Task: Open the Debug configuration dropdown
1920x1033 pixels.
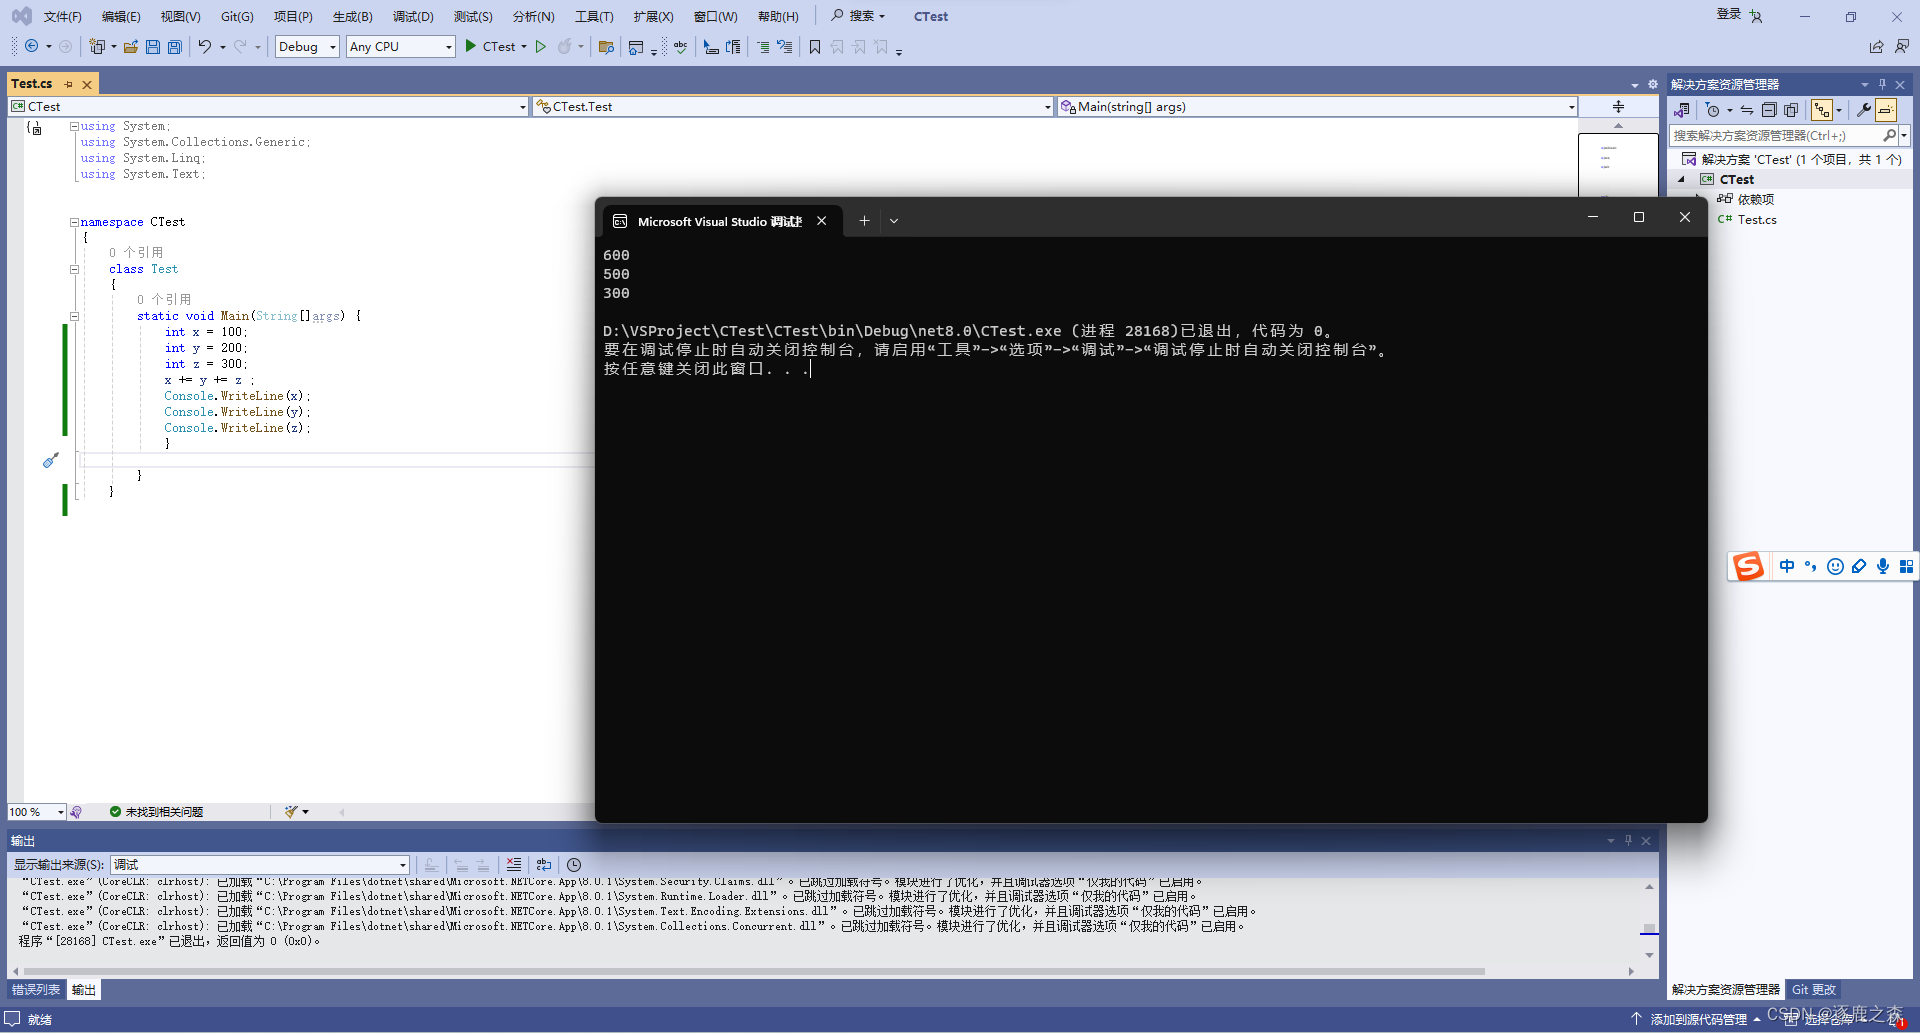Action: pyautogui.click(x=307, y=47)
